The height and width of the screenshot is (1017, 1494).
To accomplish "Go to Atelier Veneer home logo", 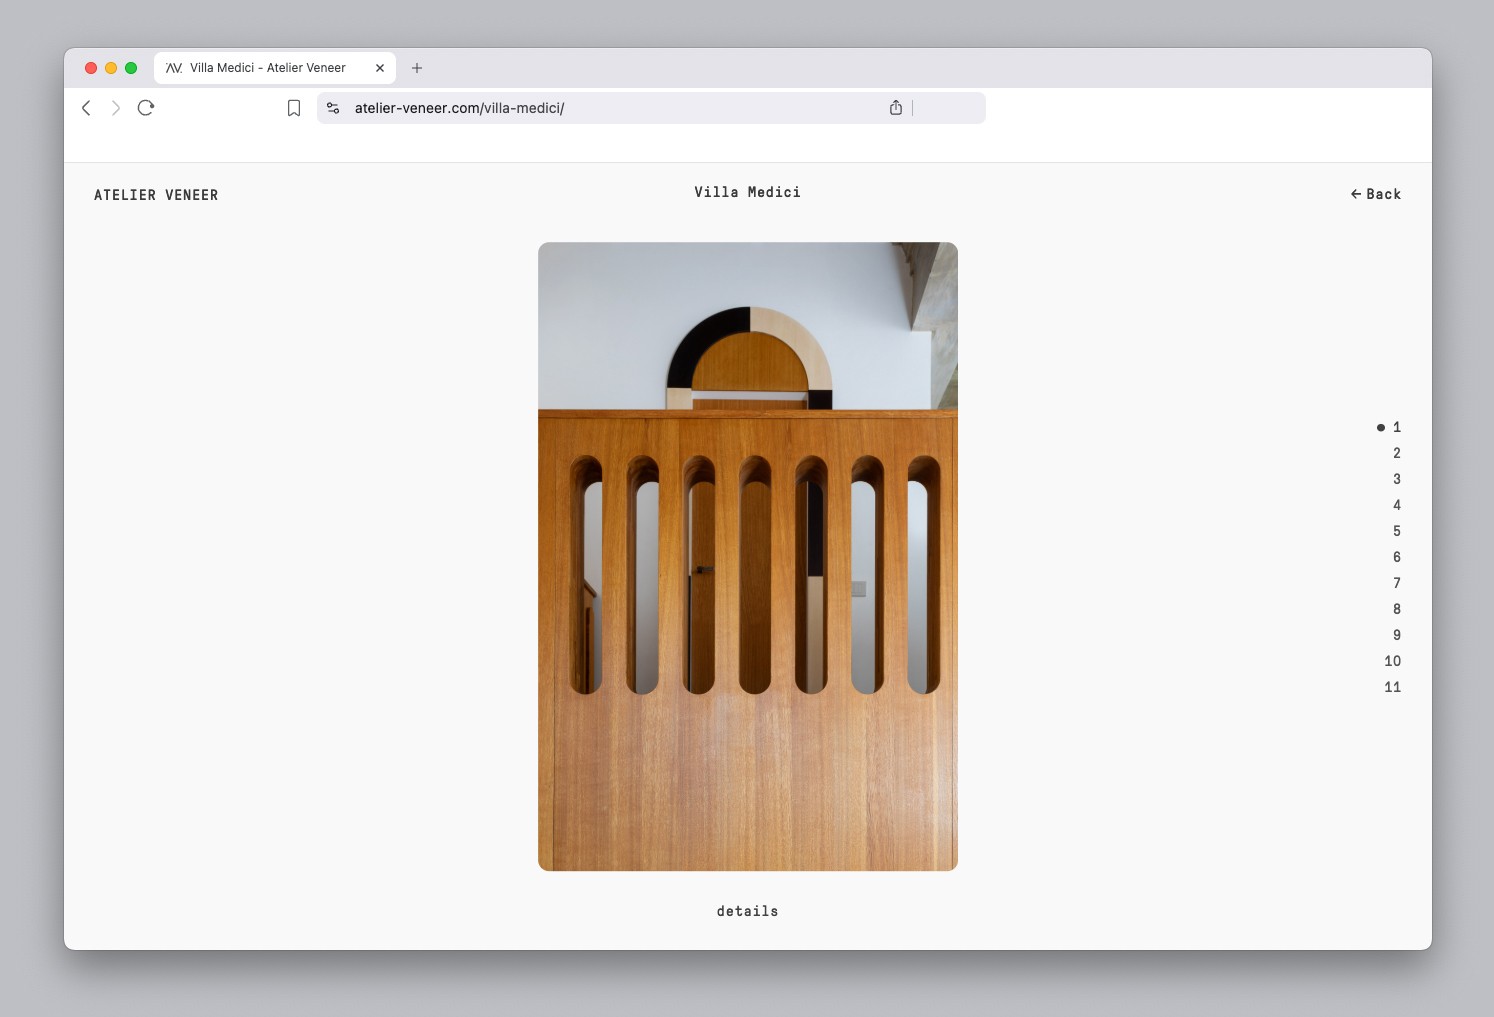I will click(x=156, y=195).
